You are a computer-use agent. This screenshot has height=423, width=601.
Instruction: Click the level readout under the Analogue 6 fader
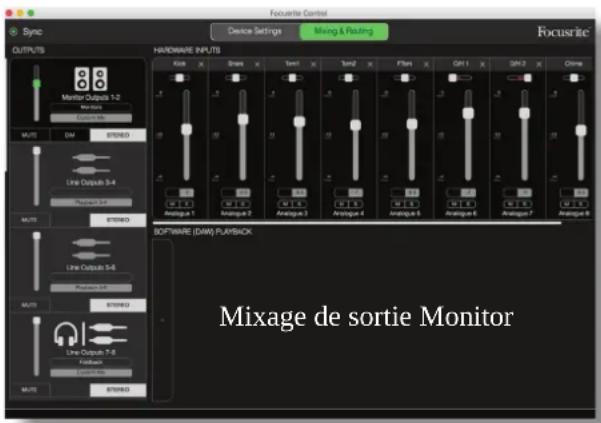click(468, 193)
